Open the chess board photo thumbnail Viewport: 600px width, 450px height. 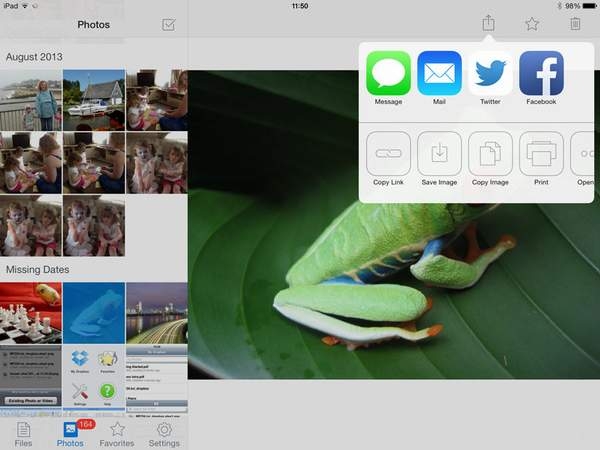click(31, 313)
